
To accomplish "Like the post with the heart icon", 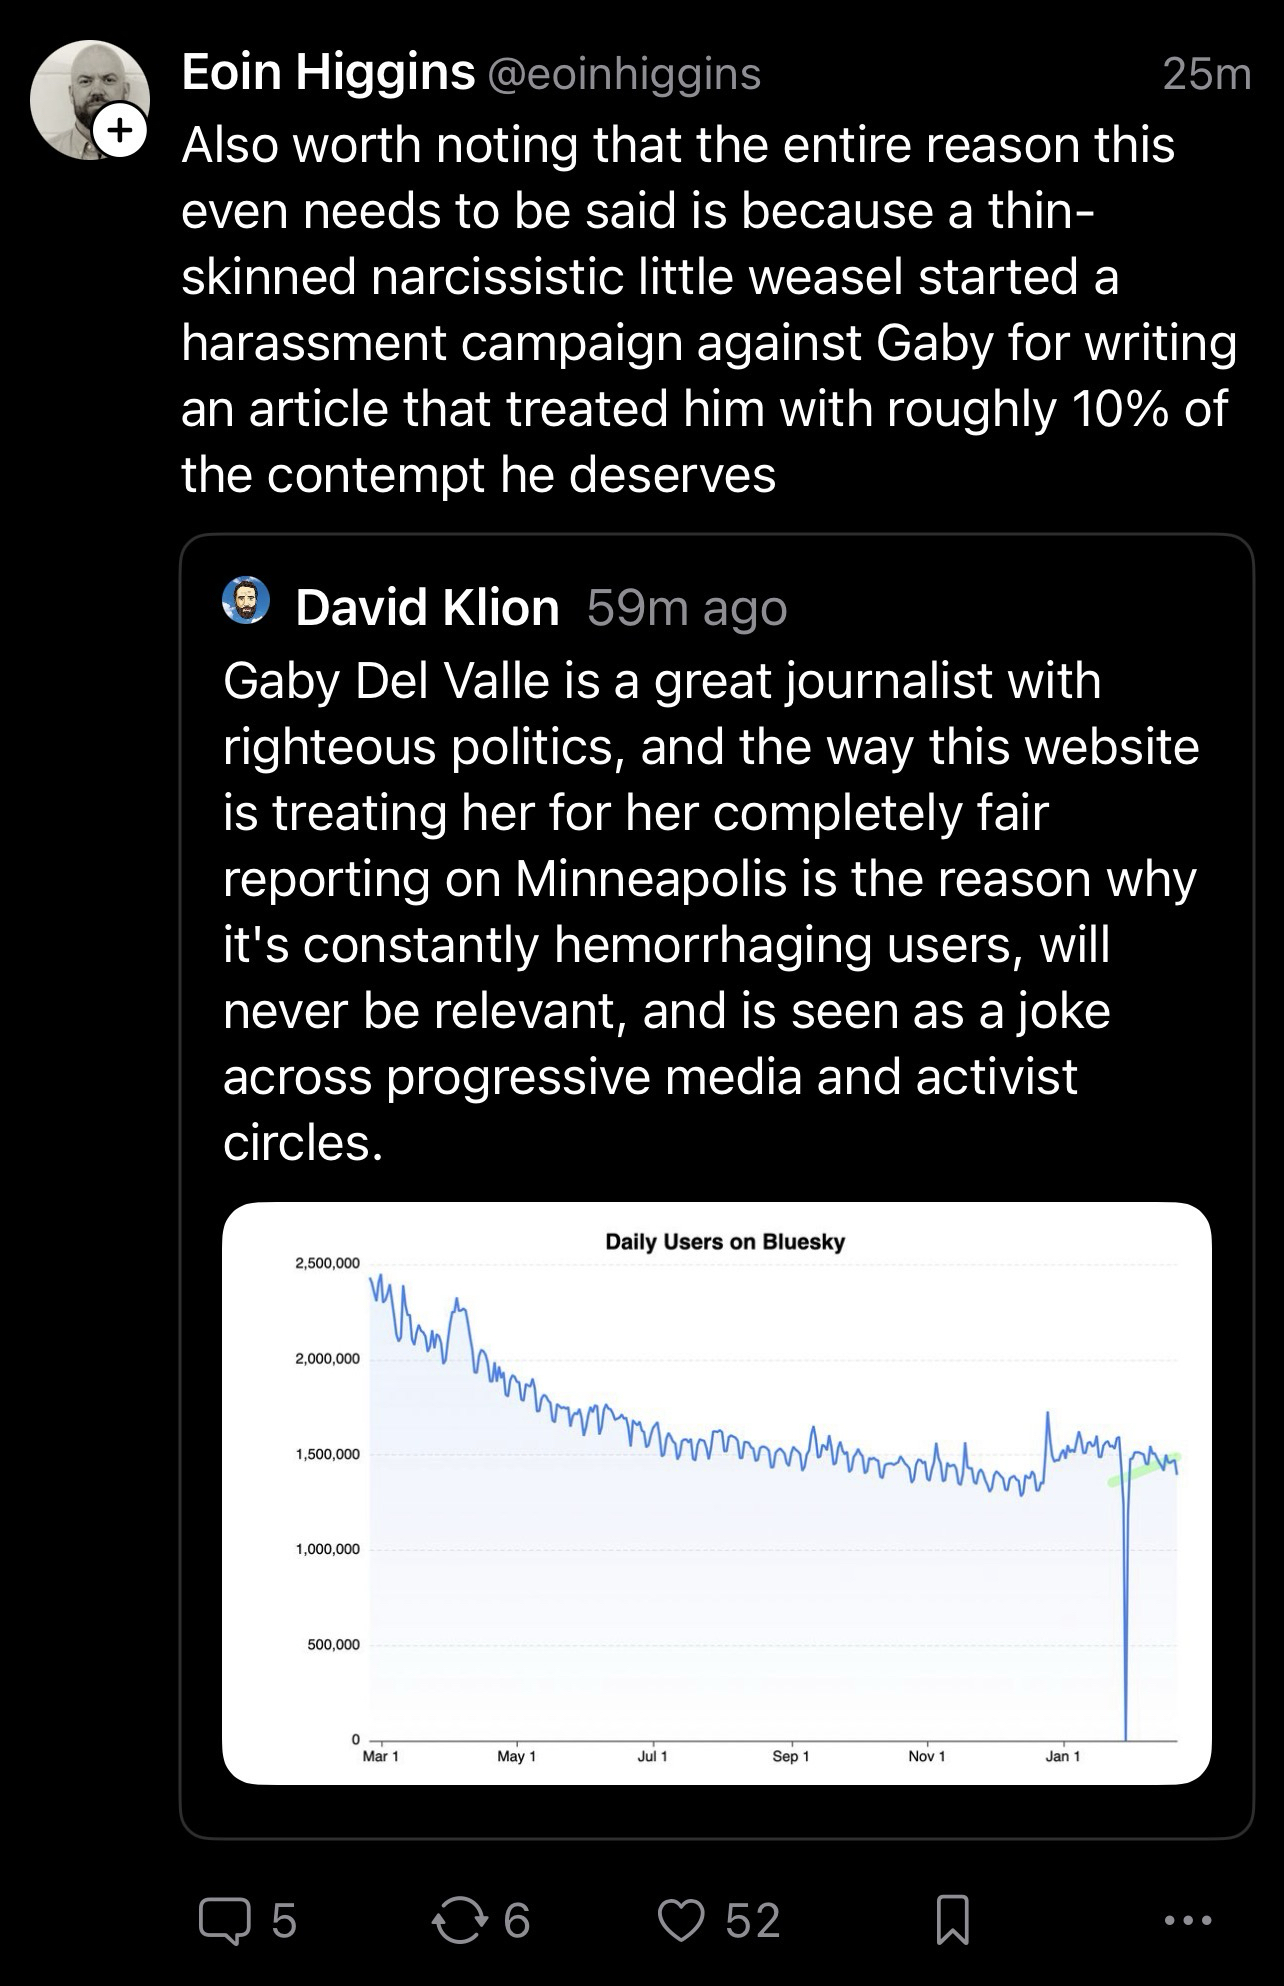I will coord(681,1921).
